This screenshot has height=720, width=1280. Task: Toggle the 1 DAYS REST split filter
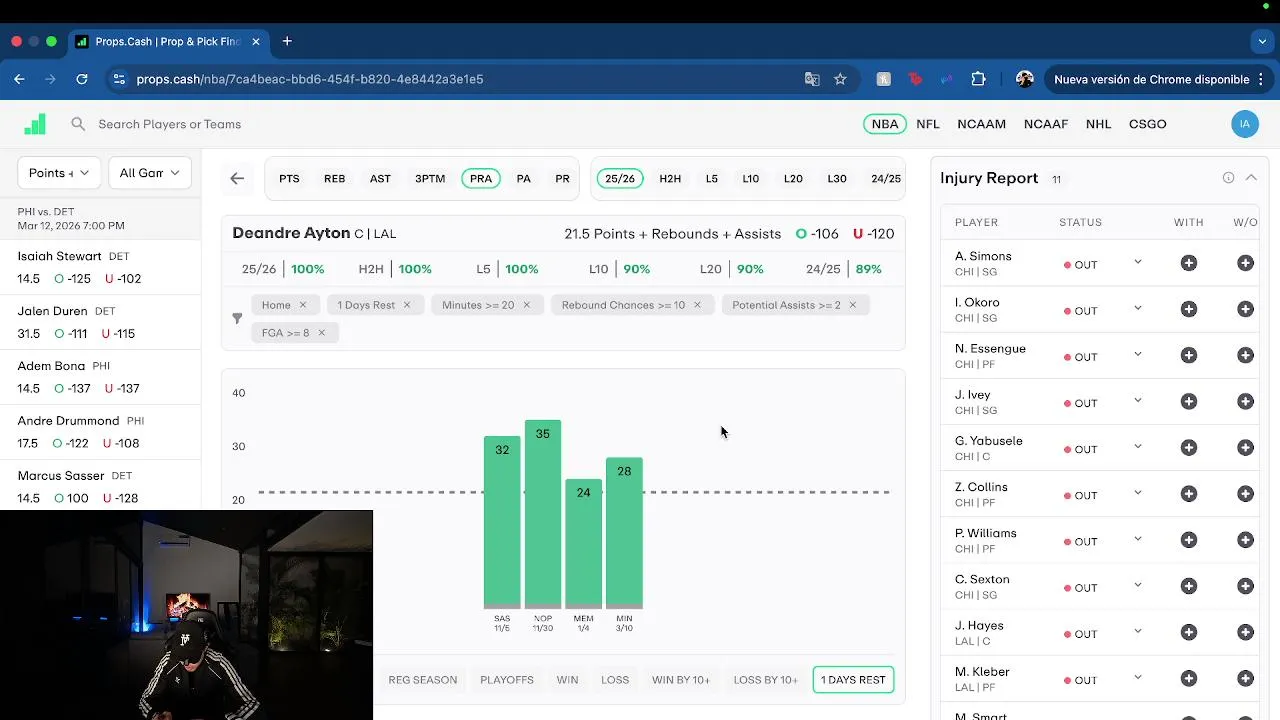tap(853, 680)
